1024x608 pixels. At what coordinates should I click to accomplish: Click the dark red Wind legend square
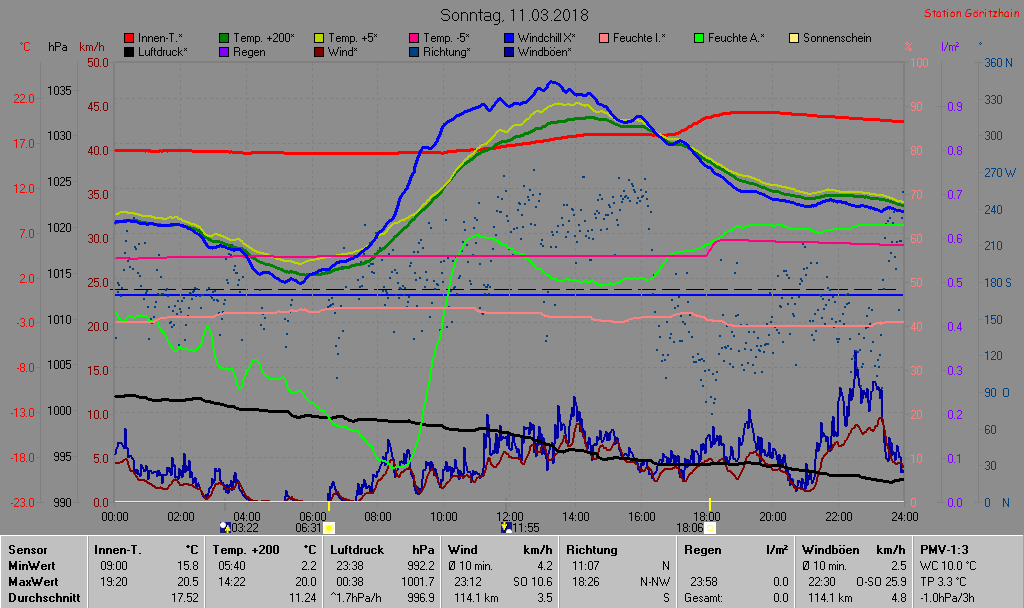[319, 51]
